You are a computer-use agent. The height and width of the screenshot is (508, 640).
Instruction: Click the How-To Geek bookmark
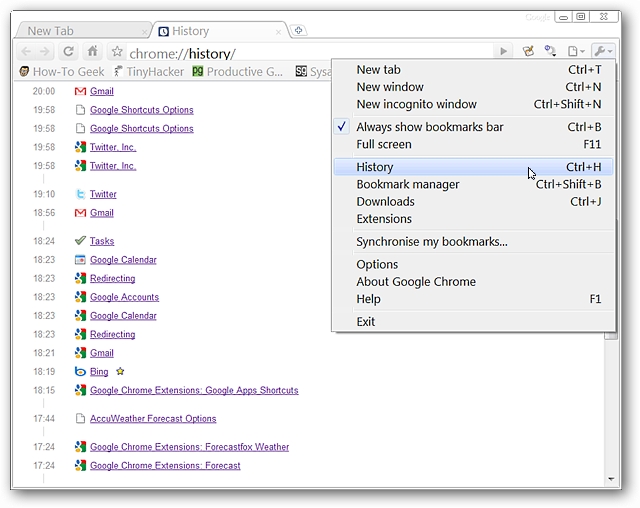coord(60,72)
